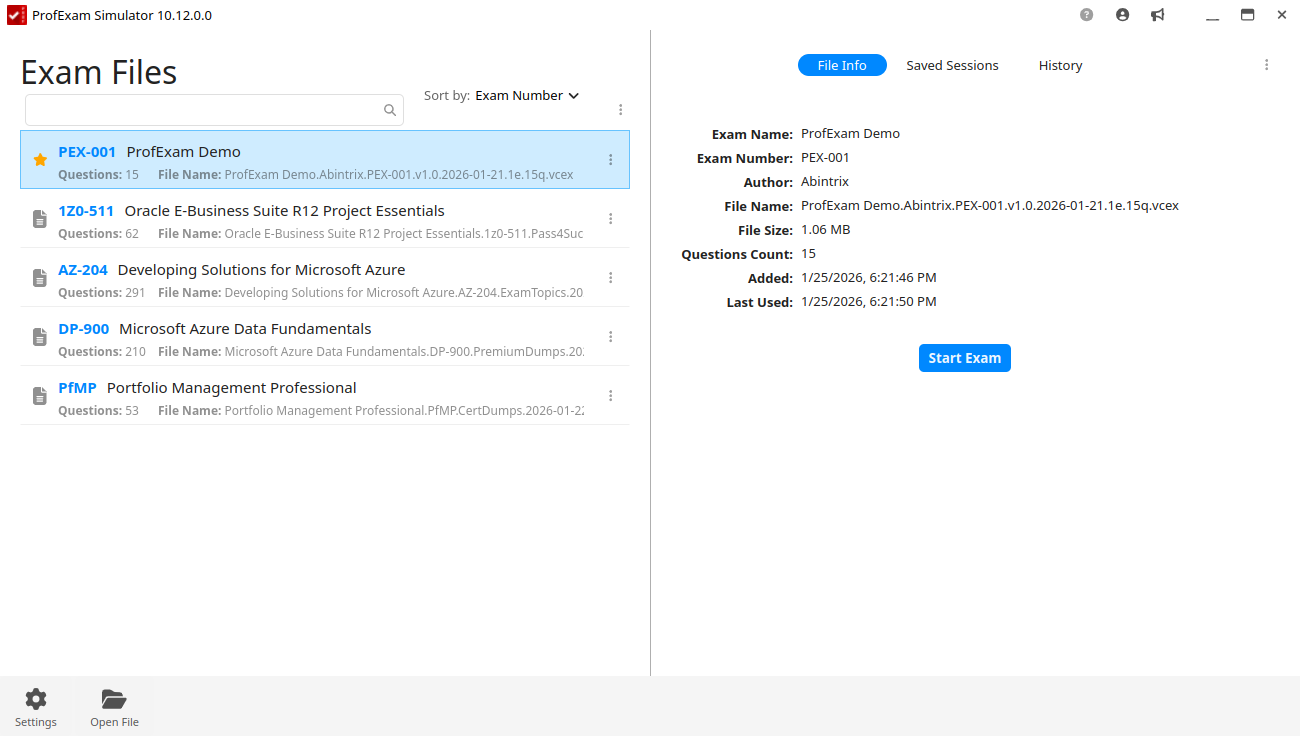Open more options for 1Z0-511 row
Screen dimensions: 1300x736
[610, 219]
